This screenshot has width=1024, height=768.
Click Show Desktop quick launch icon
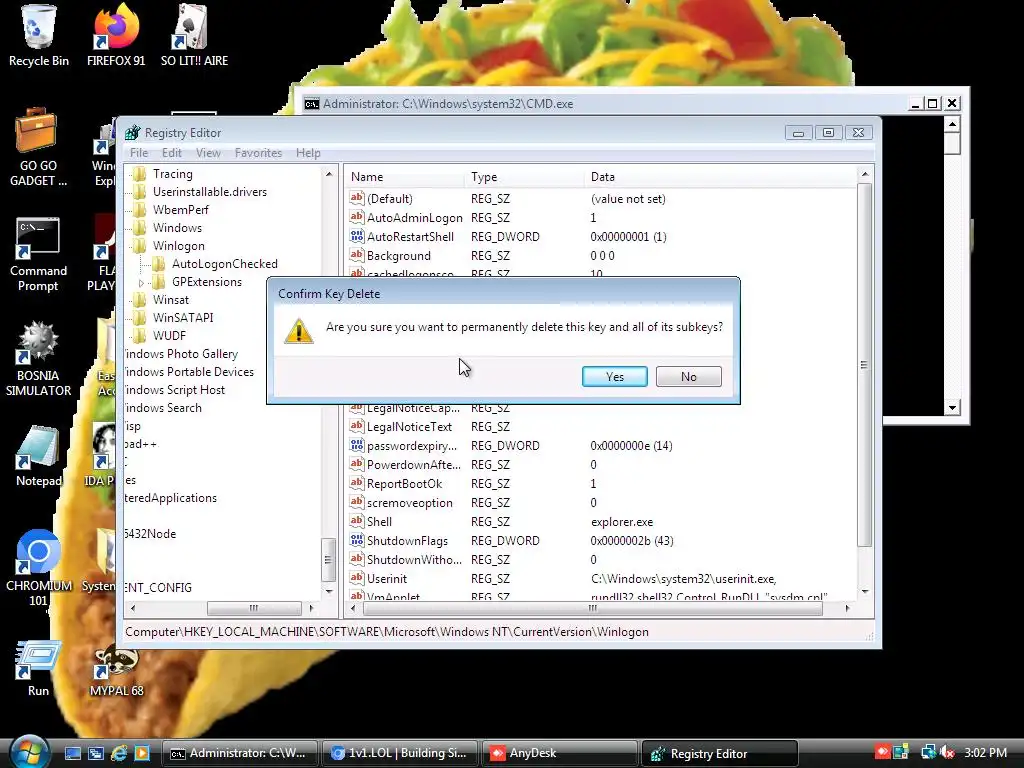pos(72,753)
